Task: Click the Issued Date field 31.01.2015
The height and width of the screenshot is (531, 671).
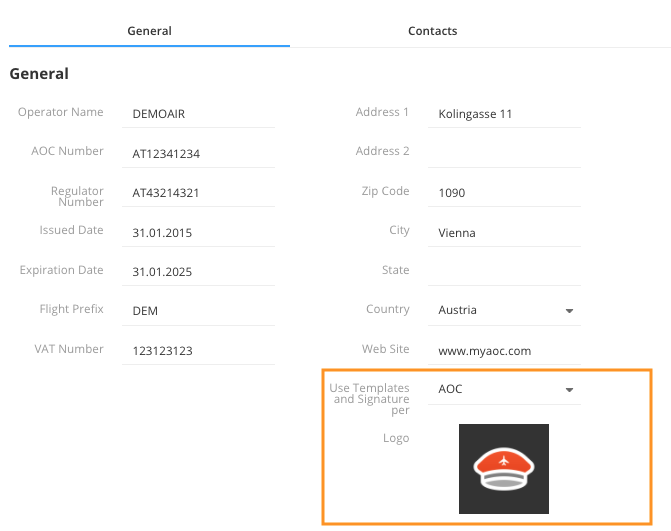Action: pyautogui.click(x=198, y=233)
